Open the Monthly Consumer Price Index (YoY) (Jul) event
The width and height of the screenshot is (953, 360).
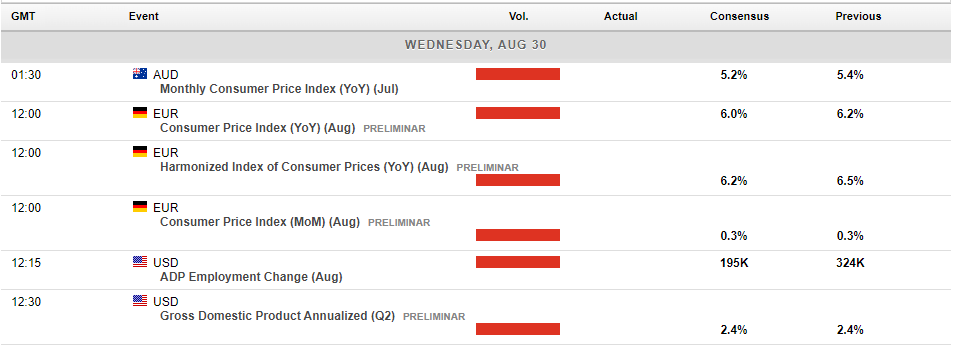[279, 89]
